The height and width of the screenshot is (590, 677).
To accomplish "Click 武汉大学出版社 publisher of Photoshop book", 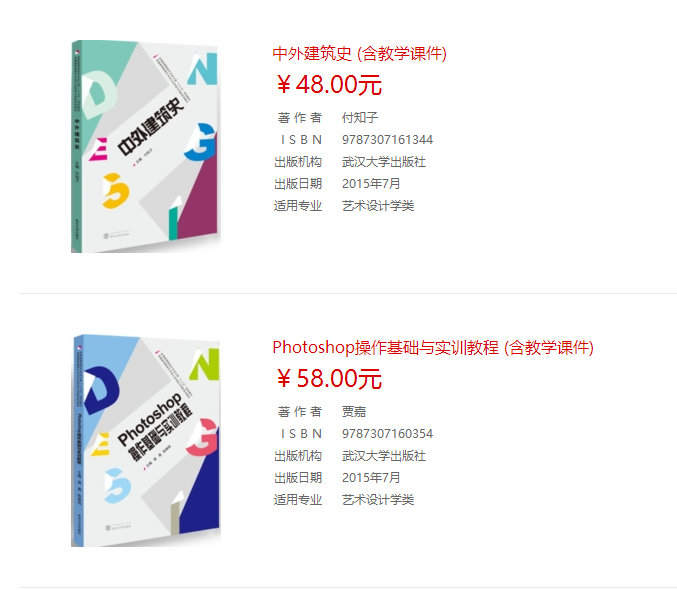I will click(384, 456).
